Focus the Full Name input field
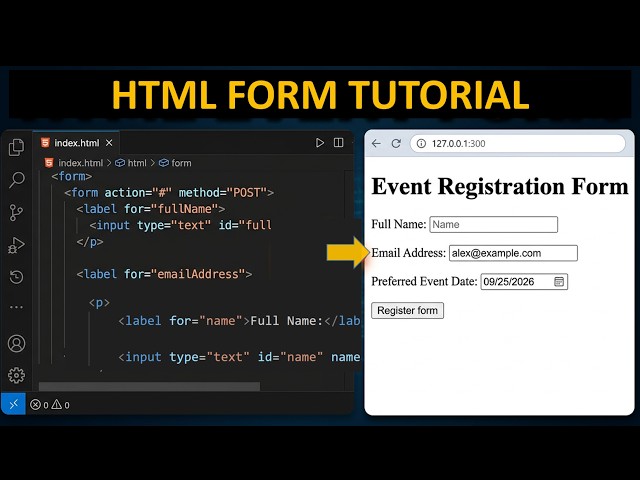Viewport: 640px width, 480px height. 493,224
